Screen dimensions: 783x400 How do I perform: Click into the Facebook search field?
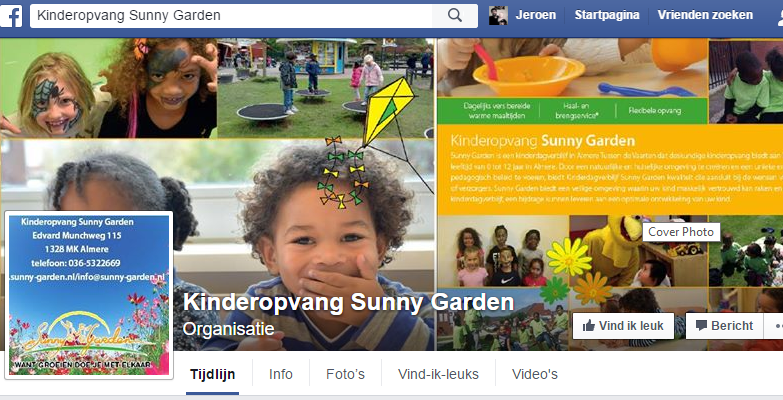point(231,15)
